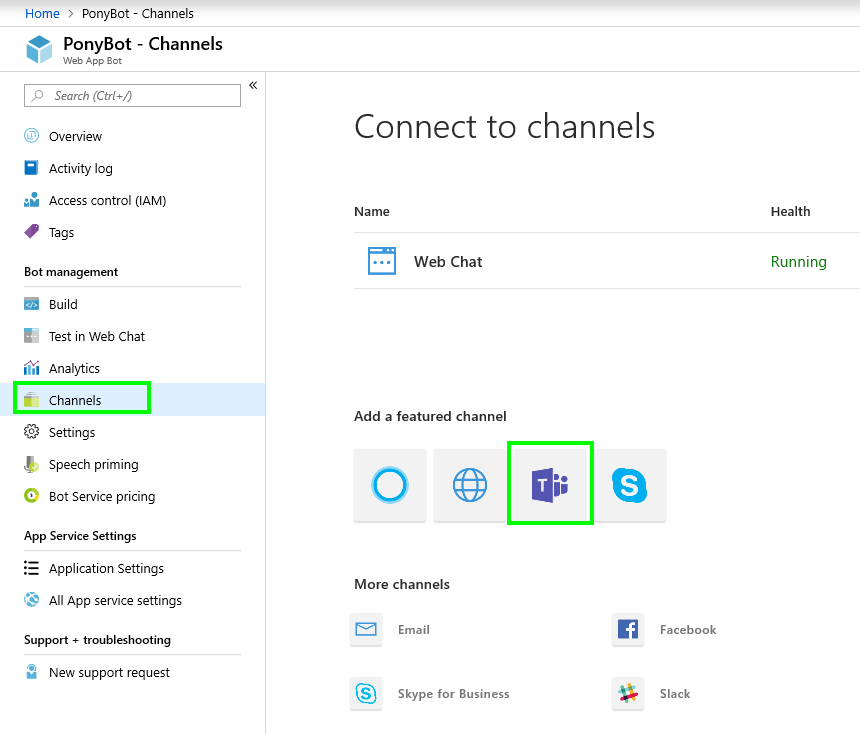Click the Test in Web Chat icon
The image size is (860, 734).
pyautogui.click(x=32, y=336)
